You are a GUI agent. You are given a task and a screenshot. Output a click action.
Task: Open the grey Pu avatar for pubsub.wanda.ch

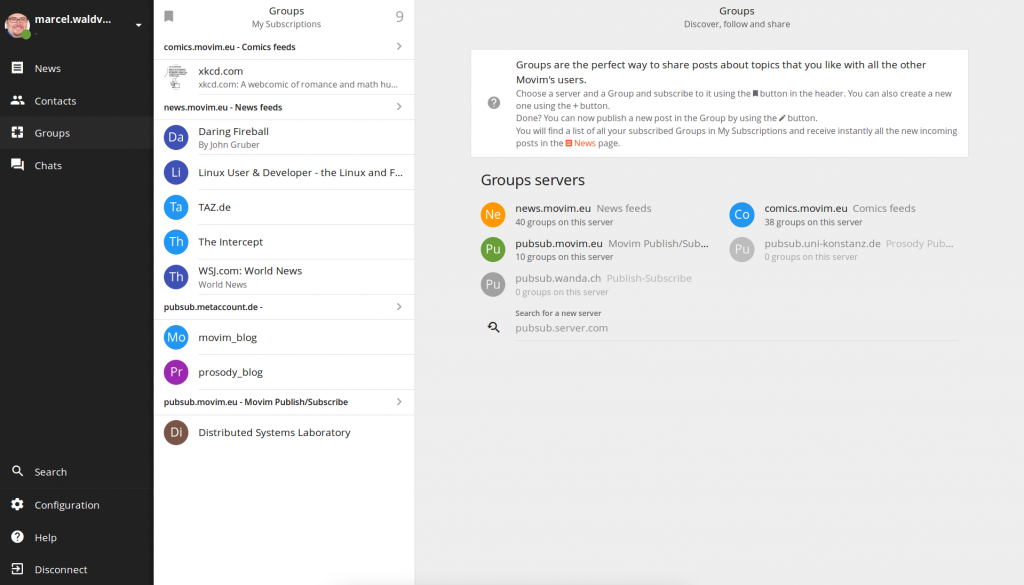(493, 284)
